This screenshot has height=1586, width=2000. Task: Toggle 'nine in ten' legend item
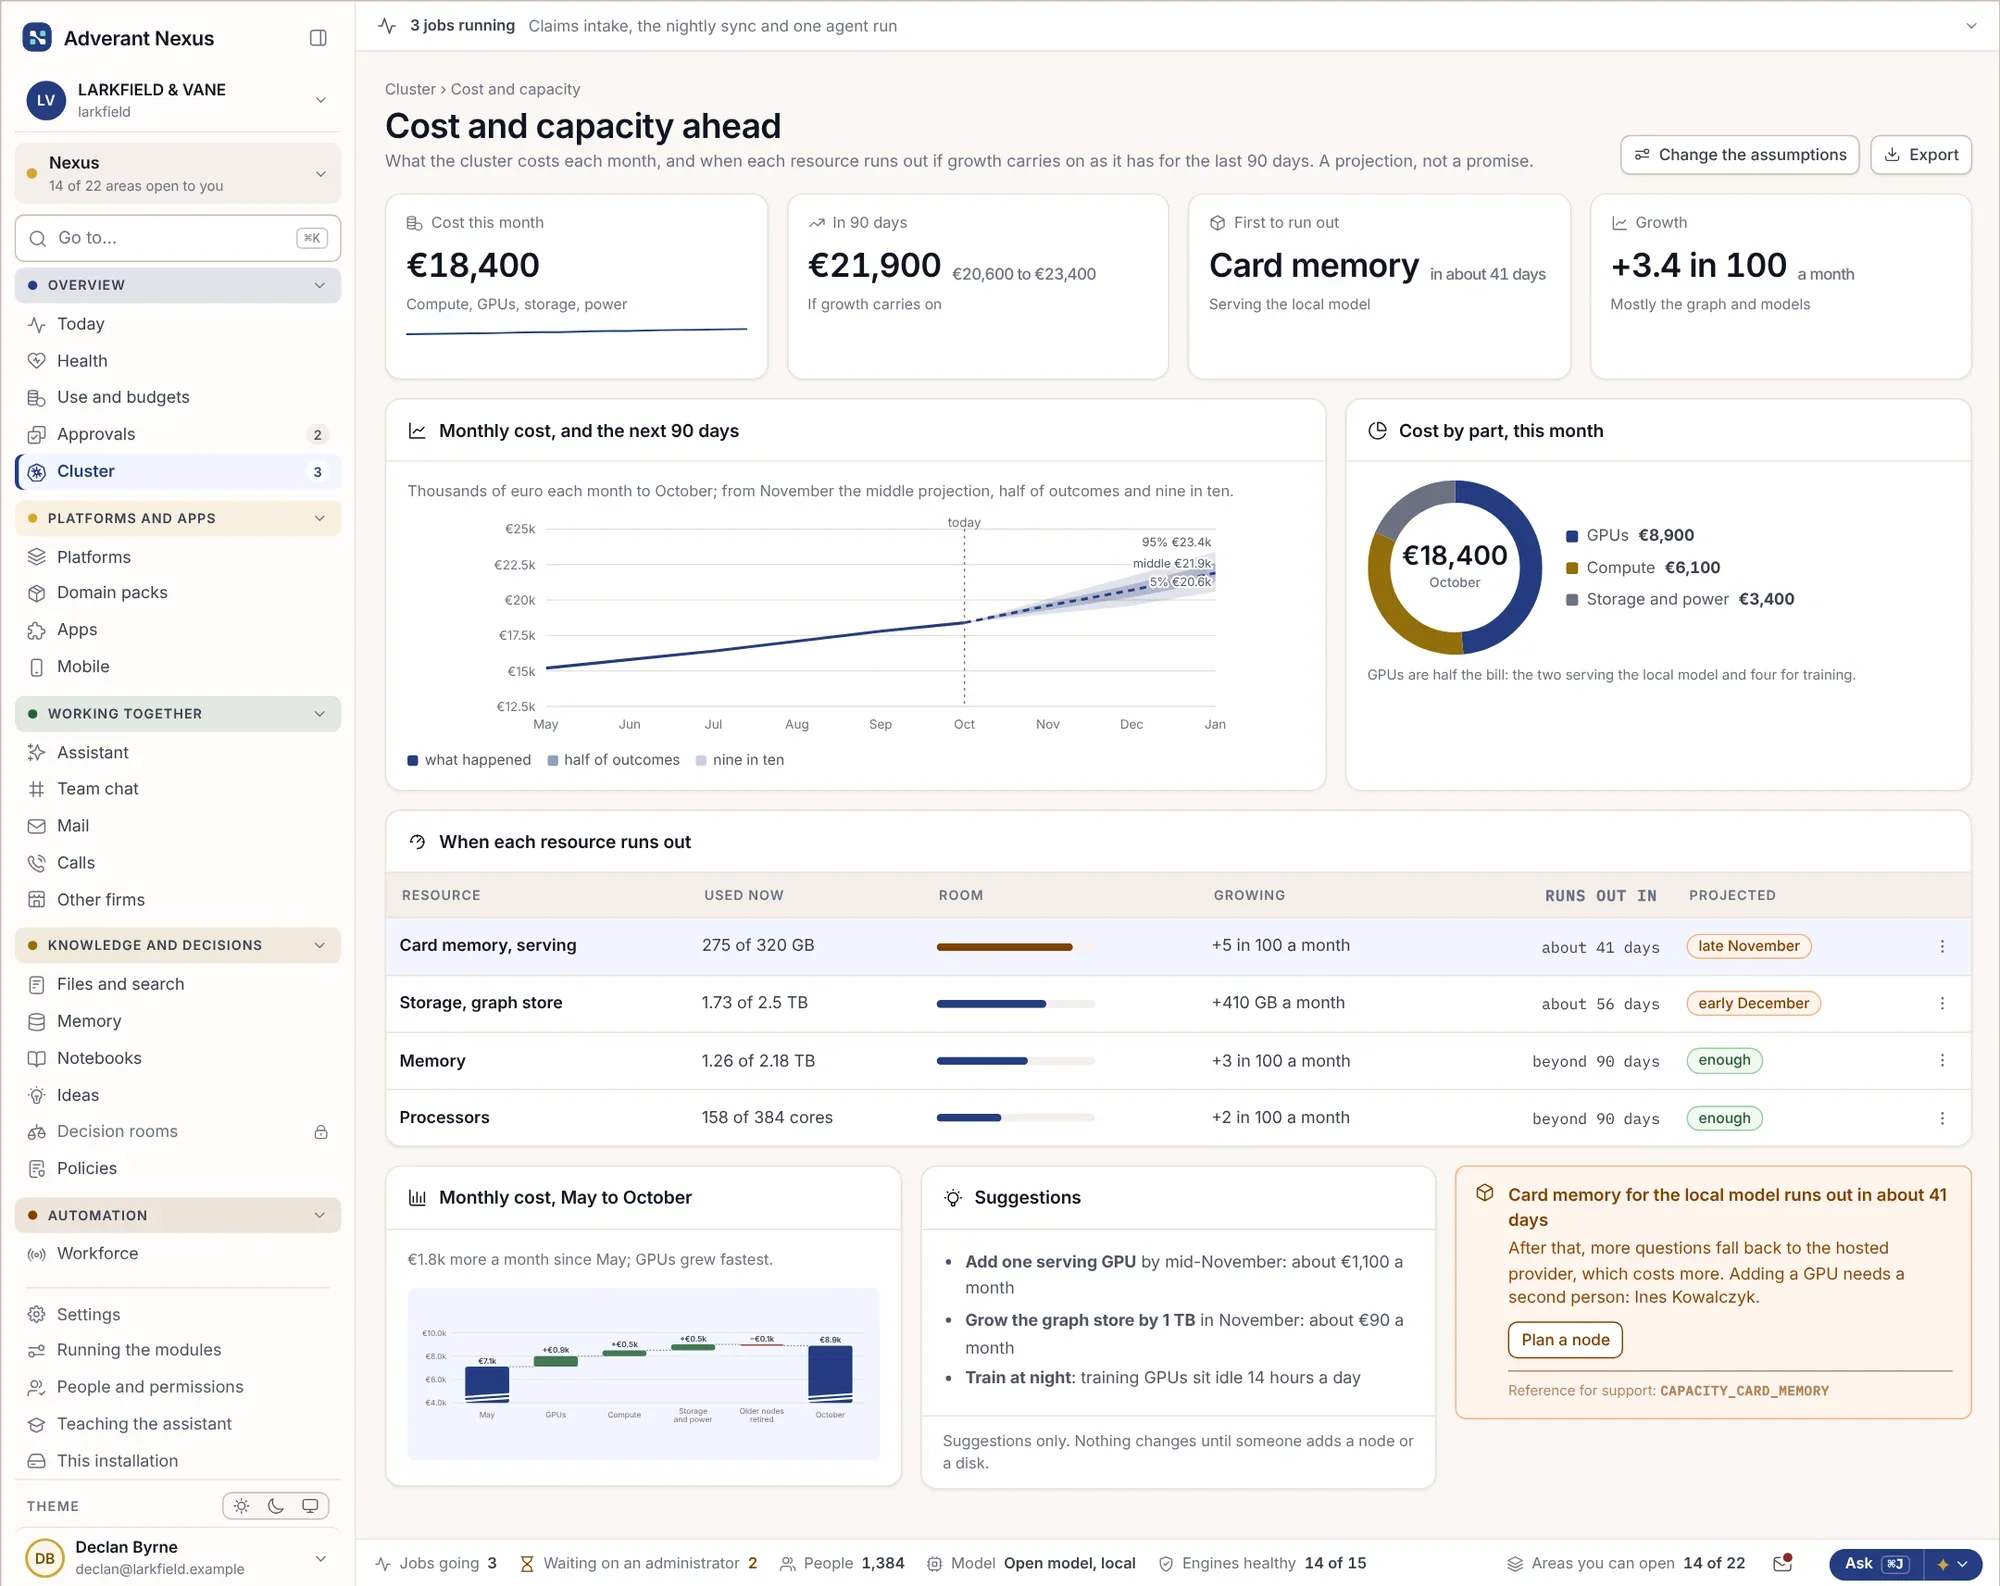[x=740, y=760]
